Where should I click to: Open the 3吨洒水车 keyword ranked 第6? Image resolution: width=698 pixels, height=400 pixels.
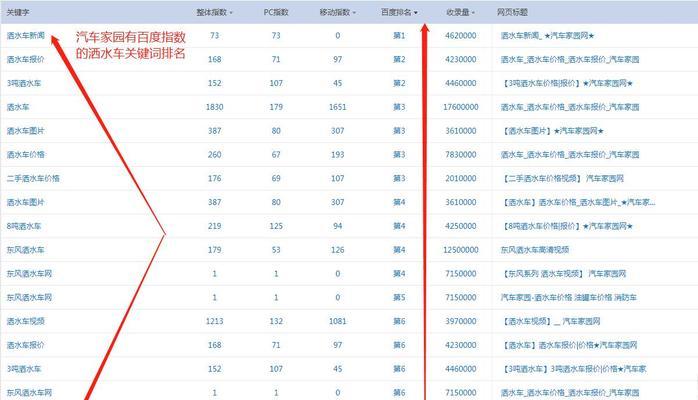tap(24, 369)
